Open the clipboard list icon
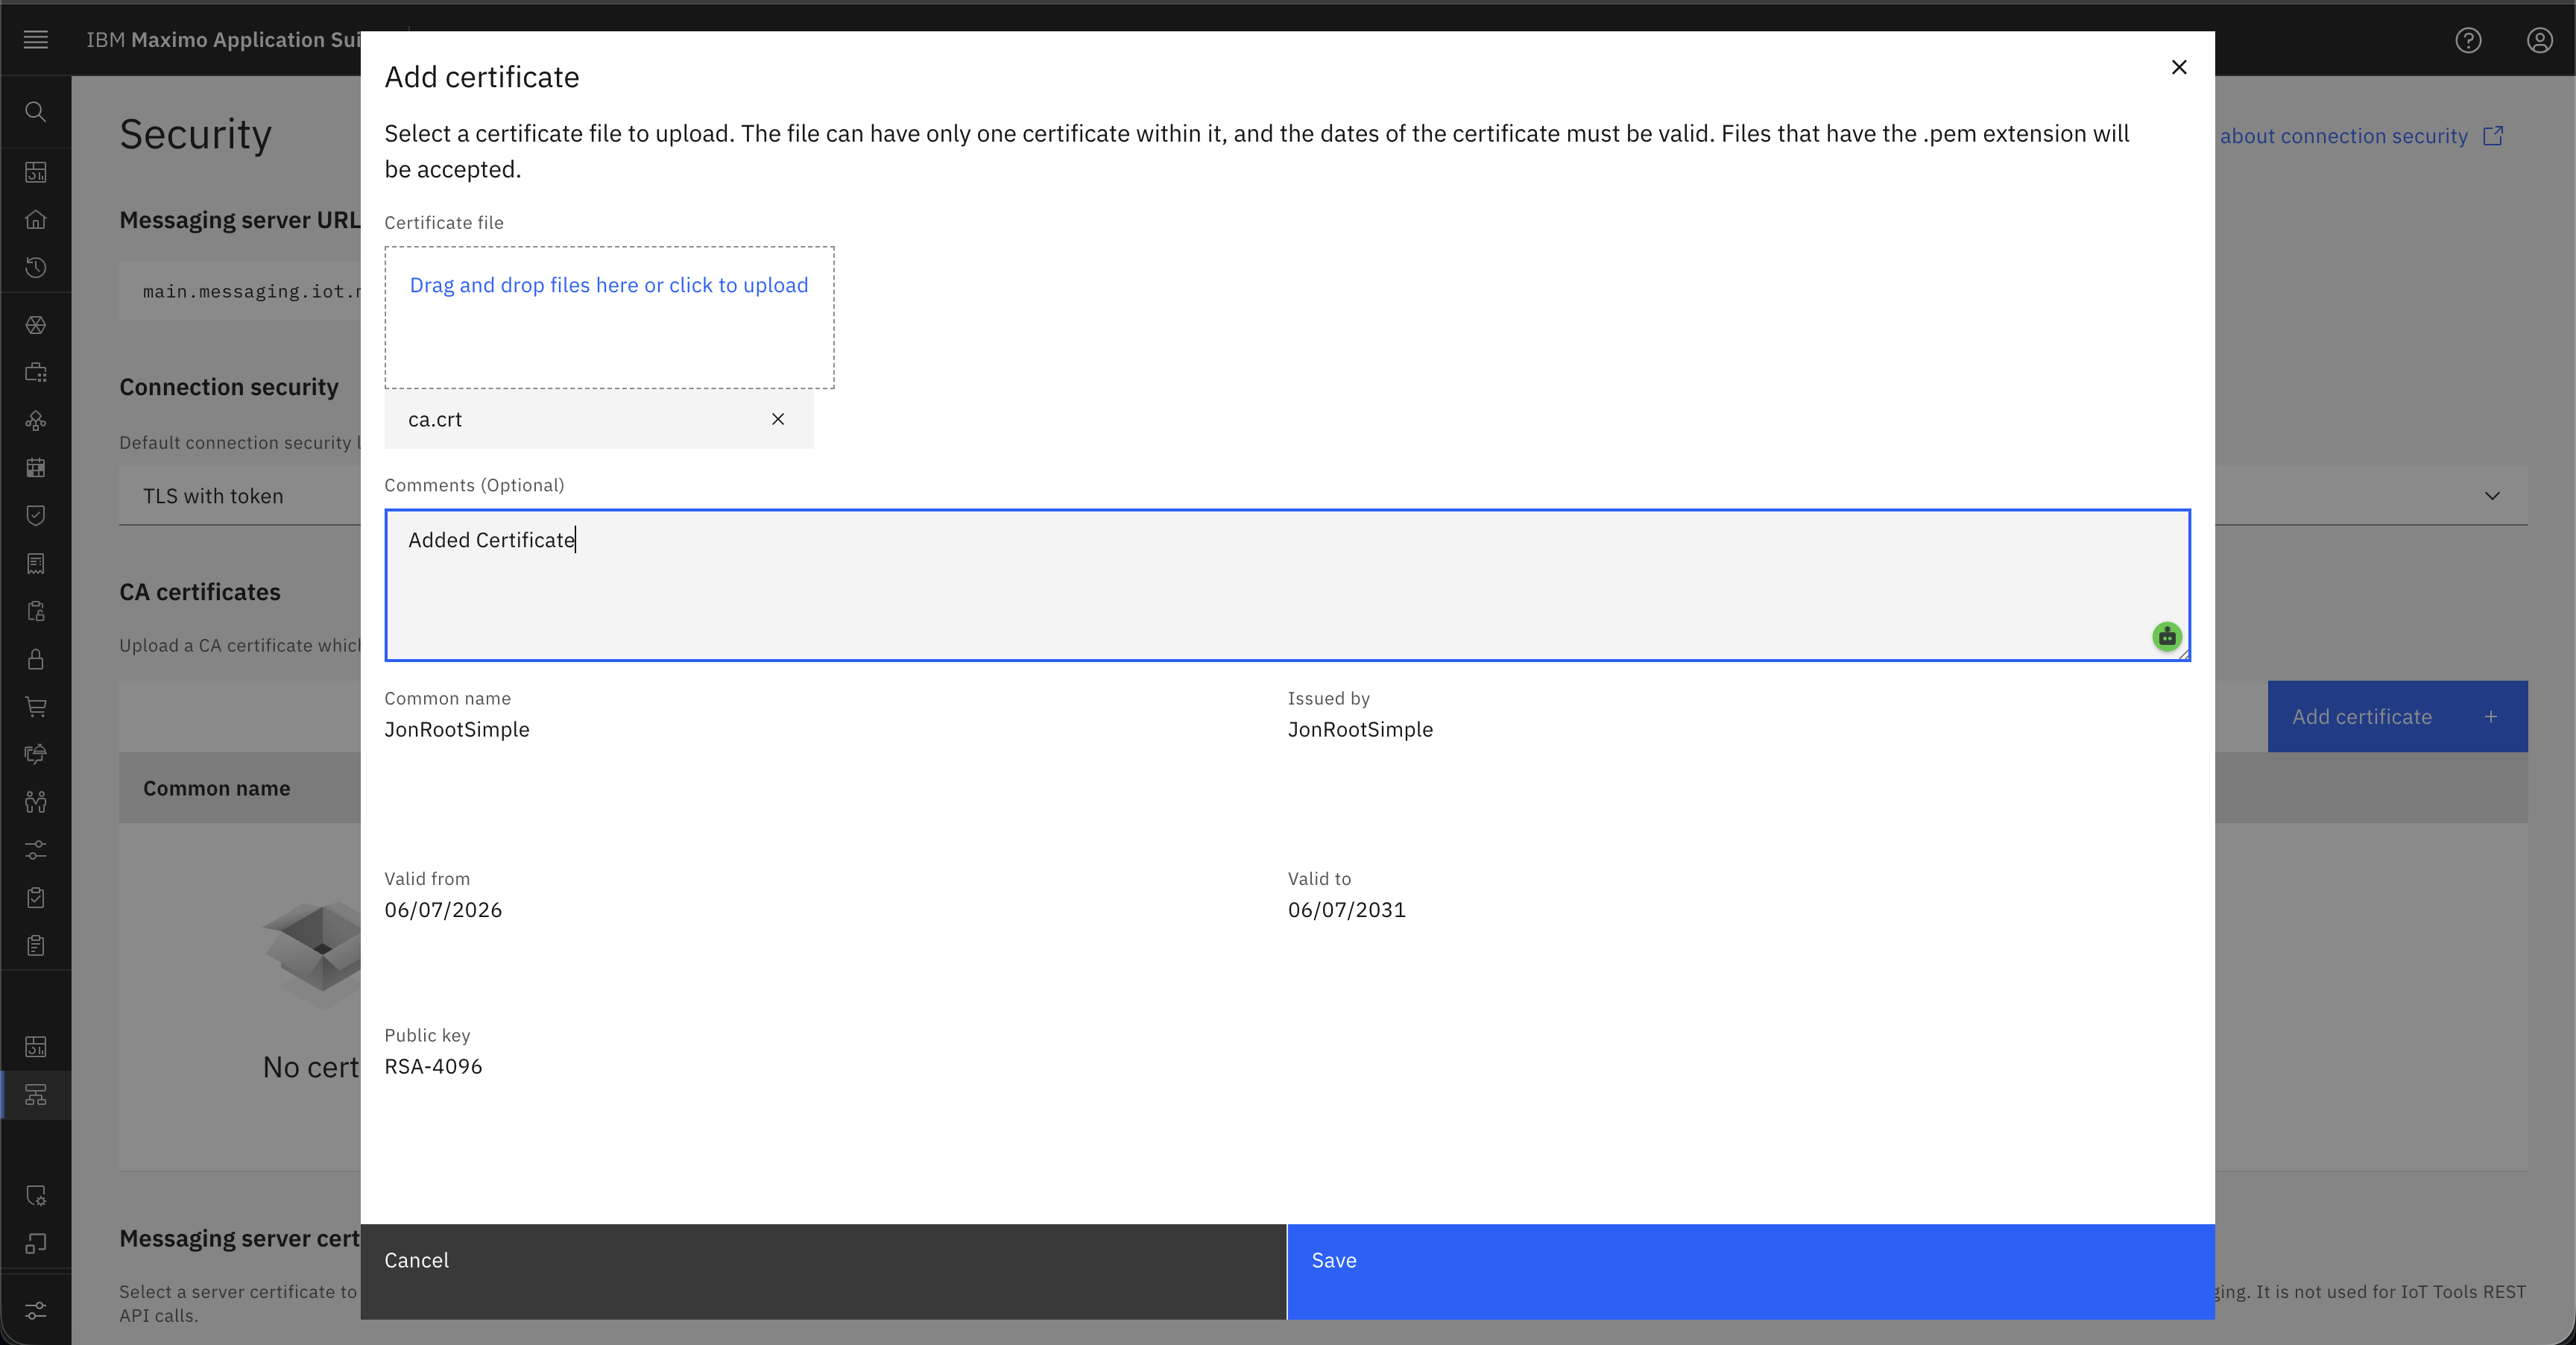Screen dimensions: 2576x1345 point(36,946)
